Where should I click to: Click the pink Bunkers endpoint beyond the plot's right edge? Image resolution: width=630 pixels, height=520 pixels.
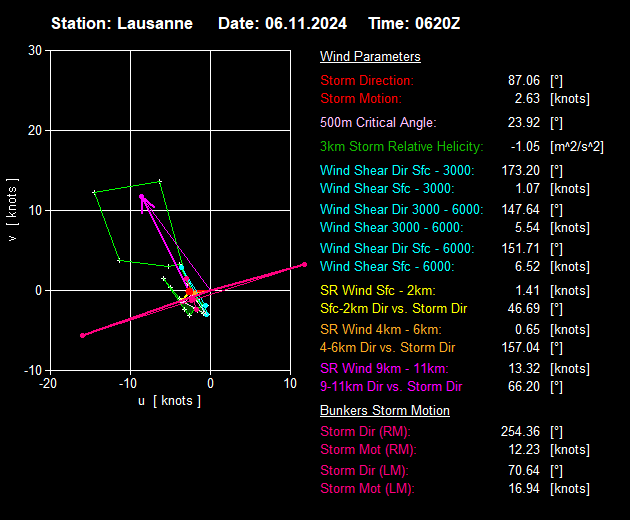pos(305,264)
